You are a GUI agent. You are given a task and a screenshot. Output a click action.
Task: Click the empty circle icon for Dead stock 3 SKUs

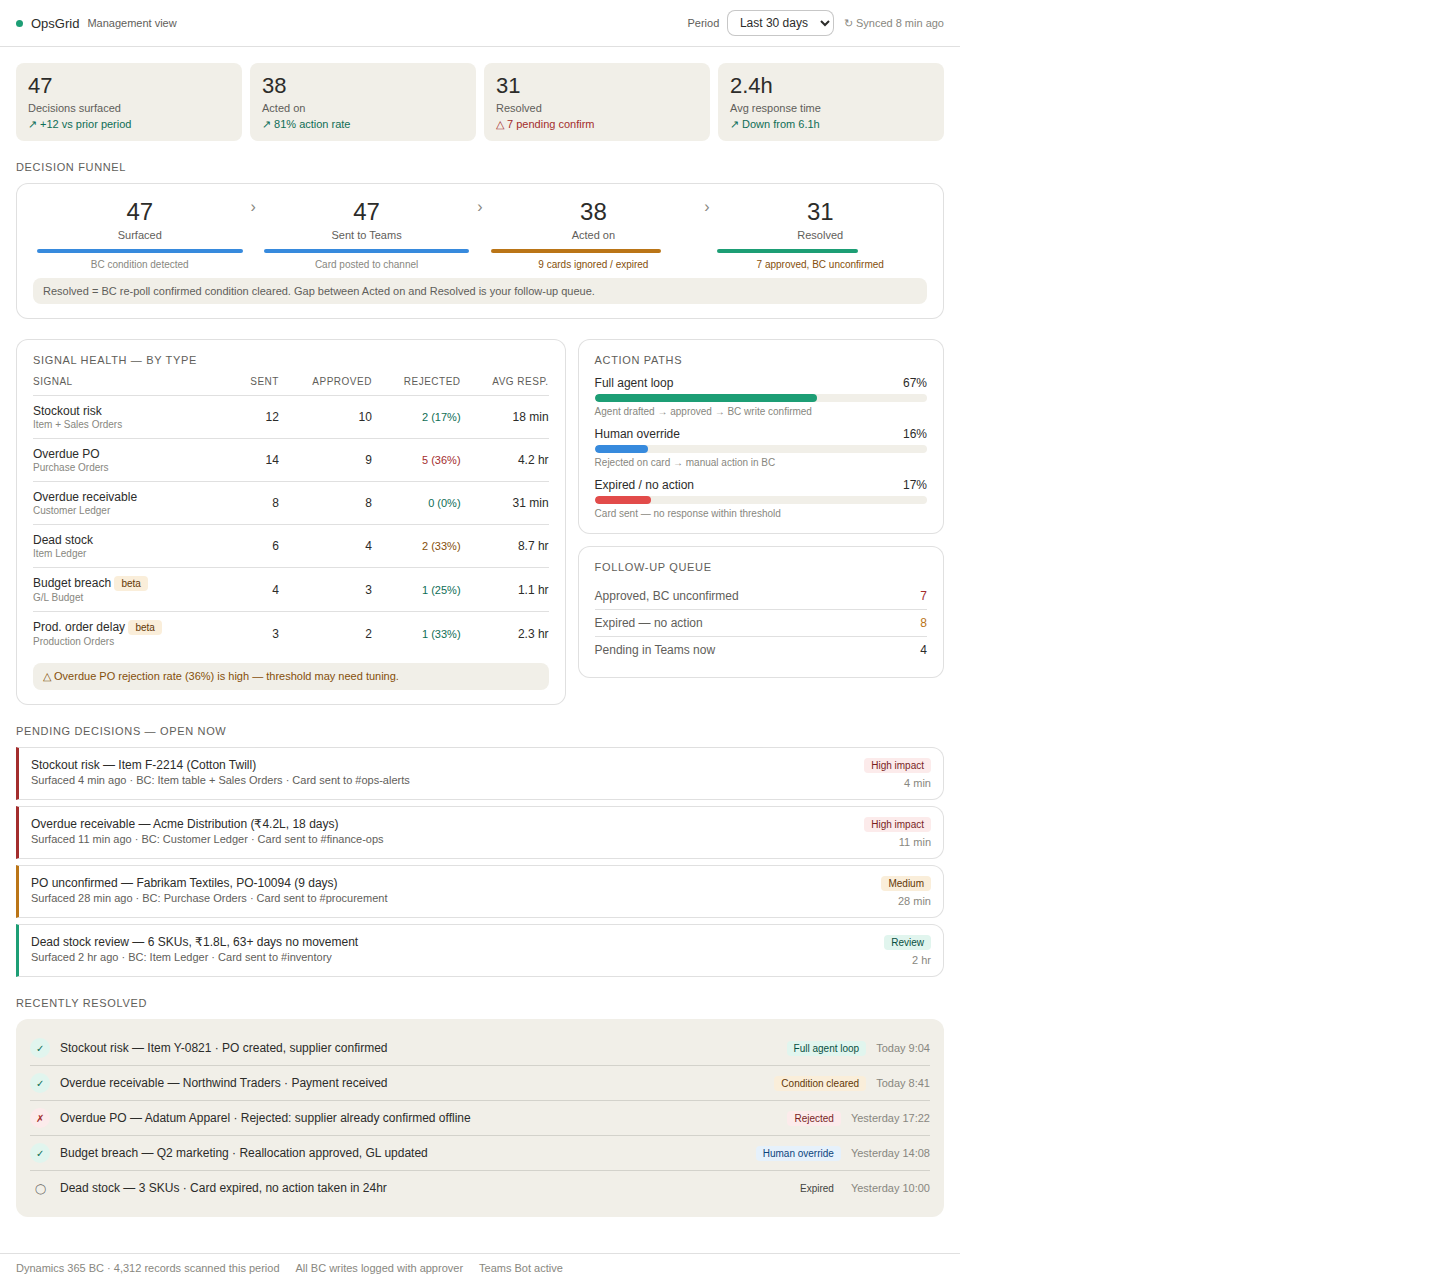(x=40, y=1189)
